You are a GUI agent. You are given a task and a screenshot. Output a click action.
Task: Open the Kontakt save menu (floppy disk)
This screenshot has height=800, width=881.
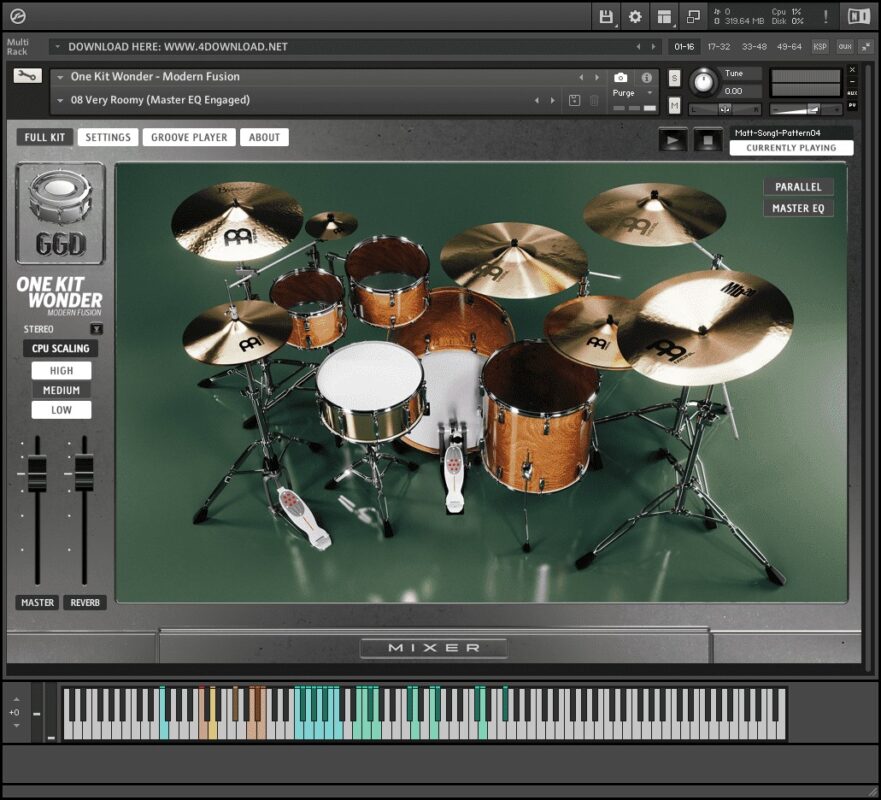606,16
